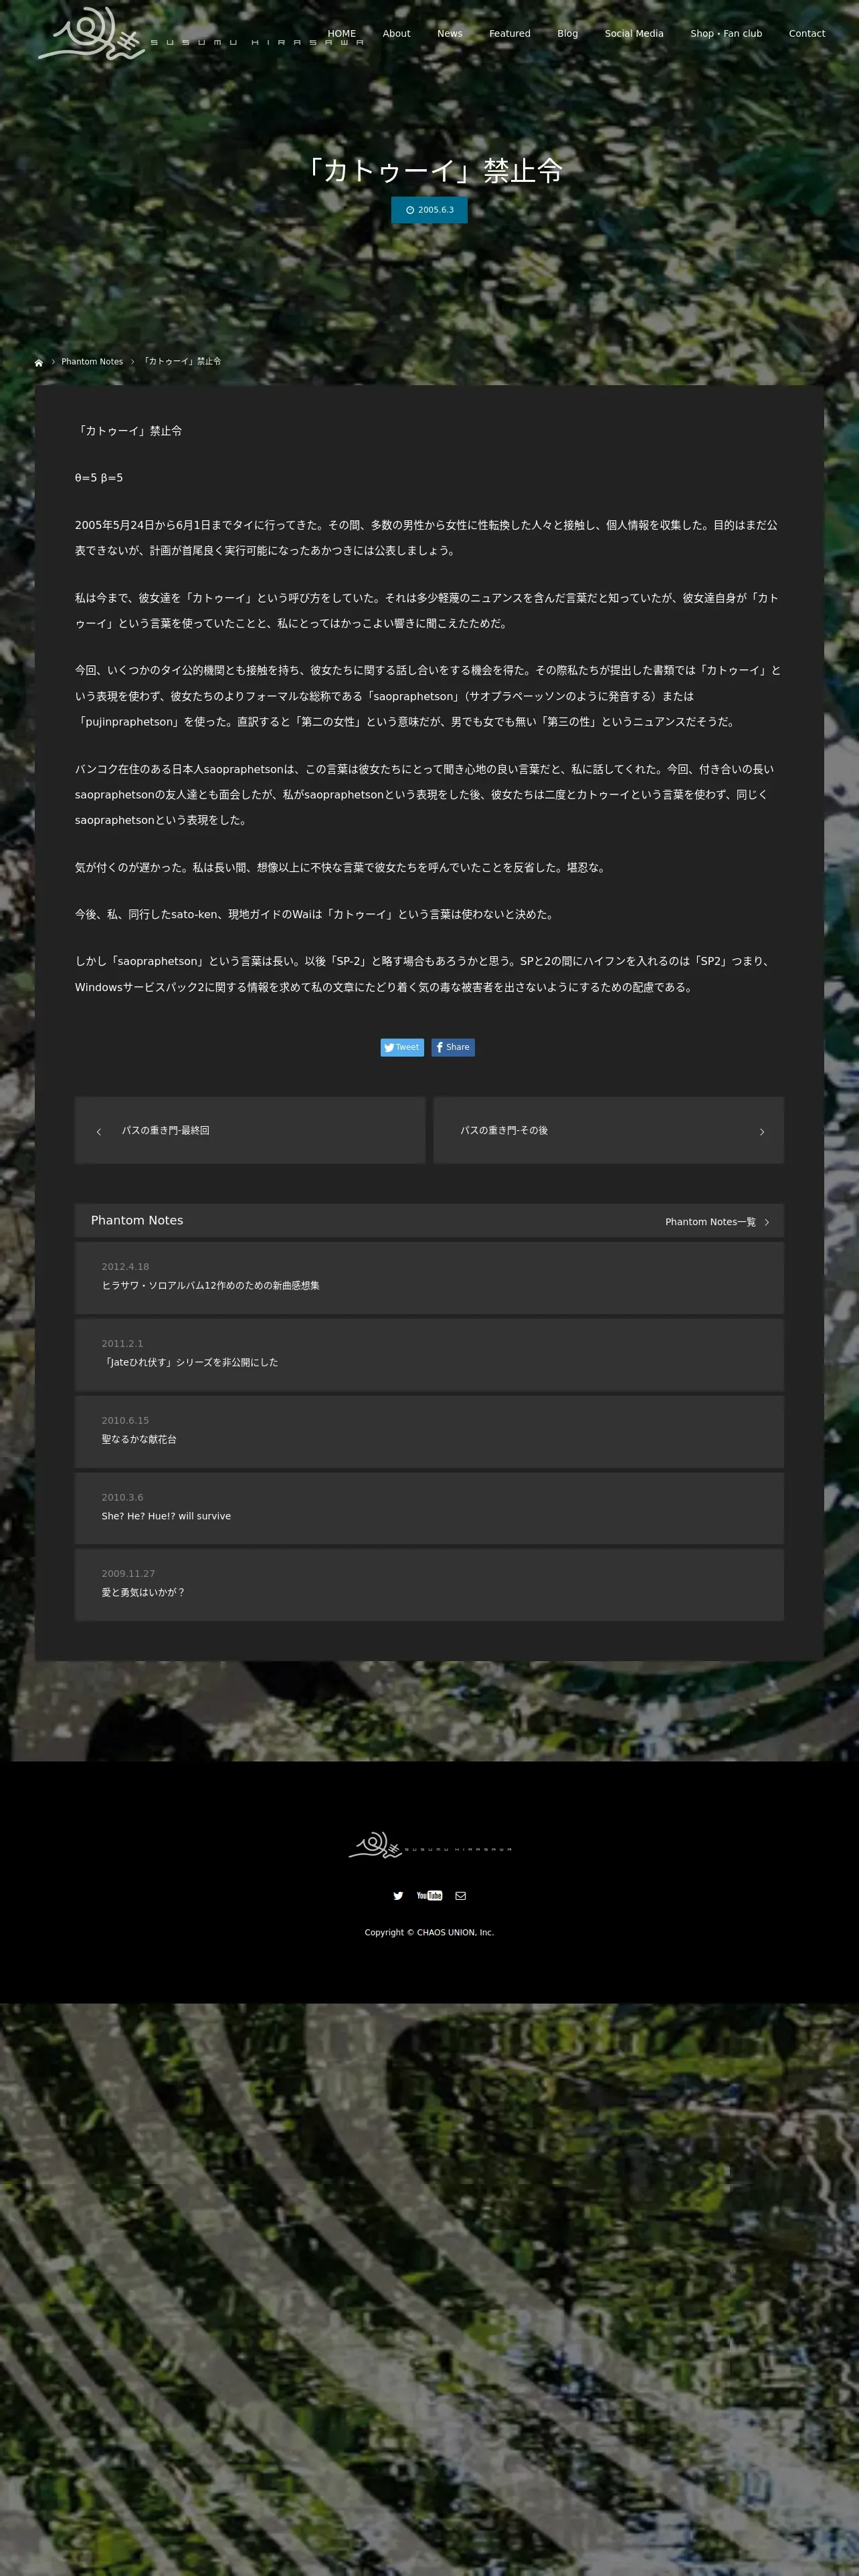This screenshot has height=2576, width=859.
Task: Open post 「Jateひれ伏す」シリーズを非公開にした
Action: pos(190,1362)
